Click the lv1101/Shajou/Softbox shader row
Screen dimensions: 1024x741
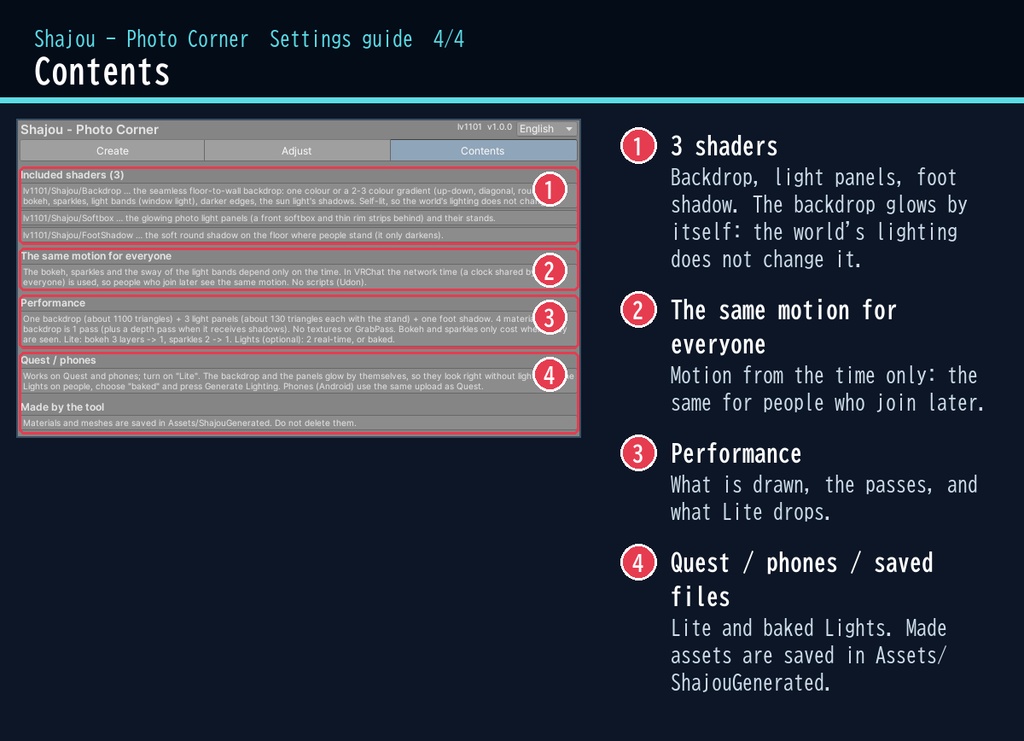pos(298,218)
